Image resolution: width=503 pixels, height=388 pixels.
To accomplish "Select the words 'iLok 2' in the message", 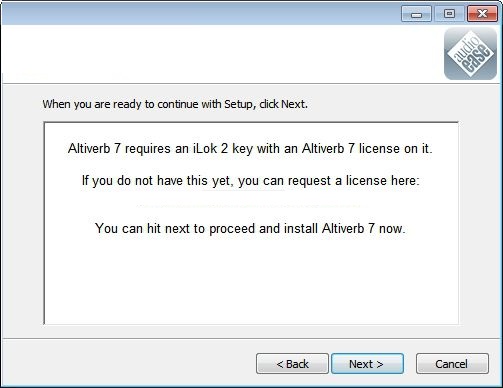I will coord(211,149).
